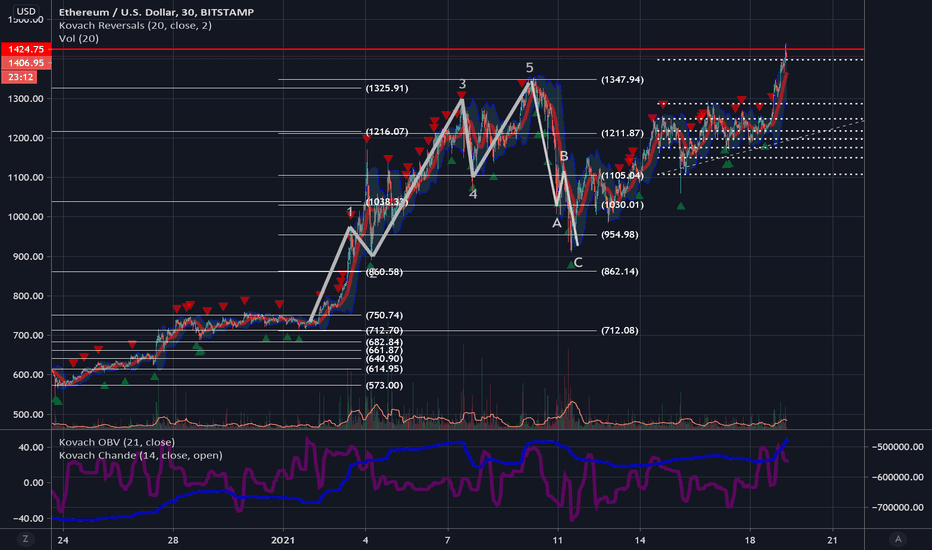Select corrective wave label B

pos(563,156)
